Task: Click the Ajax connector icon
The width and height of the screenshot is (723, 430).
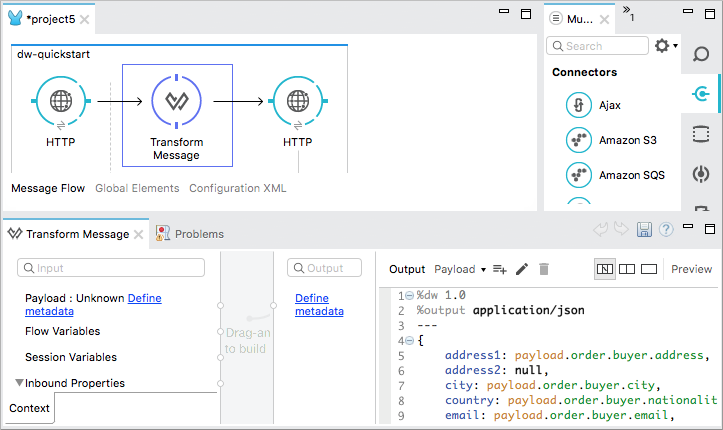Action: pyautogui.click(x=579, y=105)
